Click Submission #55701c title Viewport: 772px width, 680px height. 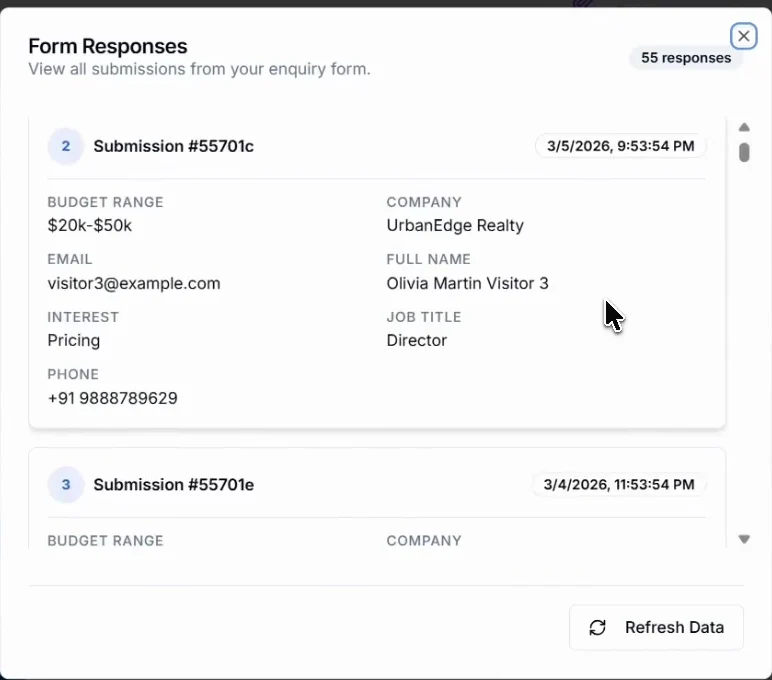point(174,146)
